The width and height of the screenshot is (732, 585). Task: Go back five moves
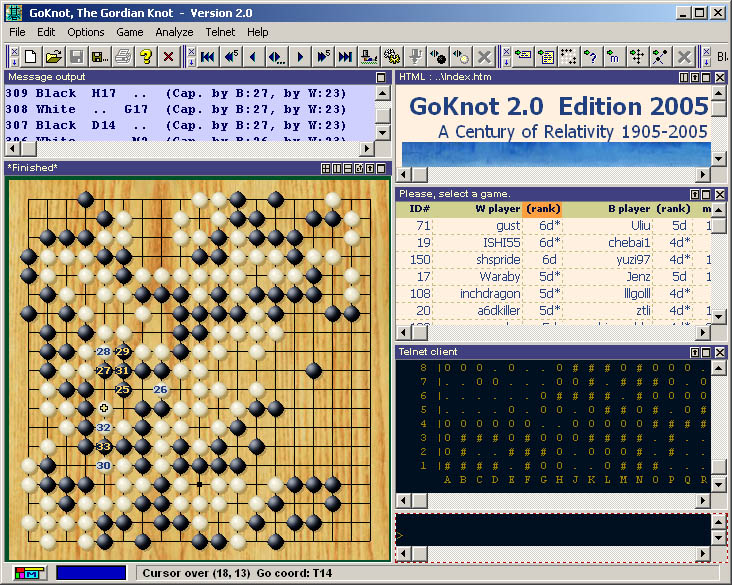coord(231,57)
